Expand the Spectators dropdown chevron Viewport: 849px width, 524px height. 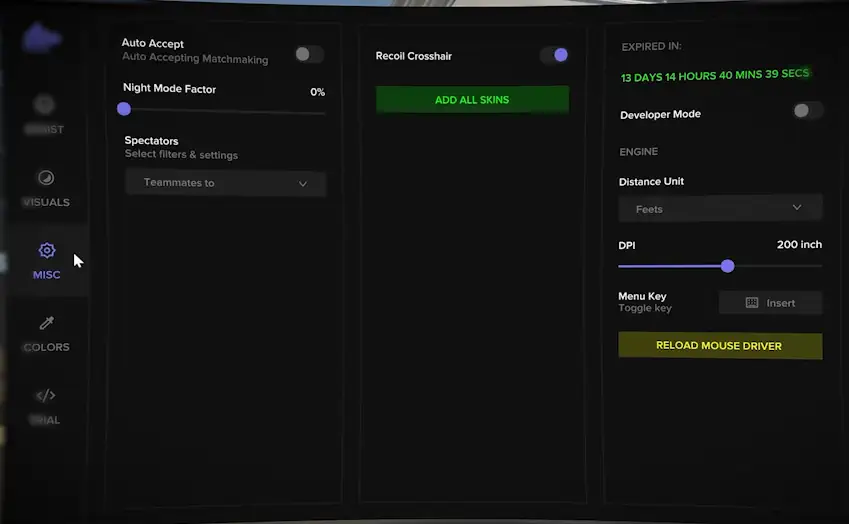(303, 184)
